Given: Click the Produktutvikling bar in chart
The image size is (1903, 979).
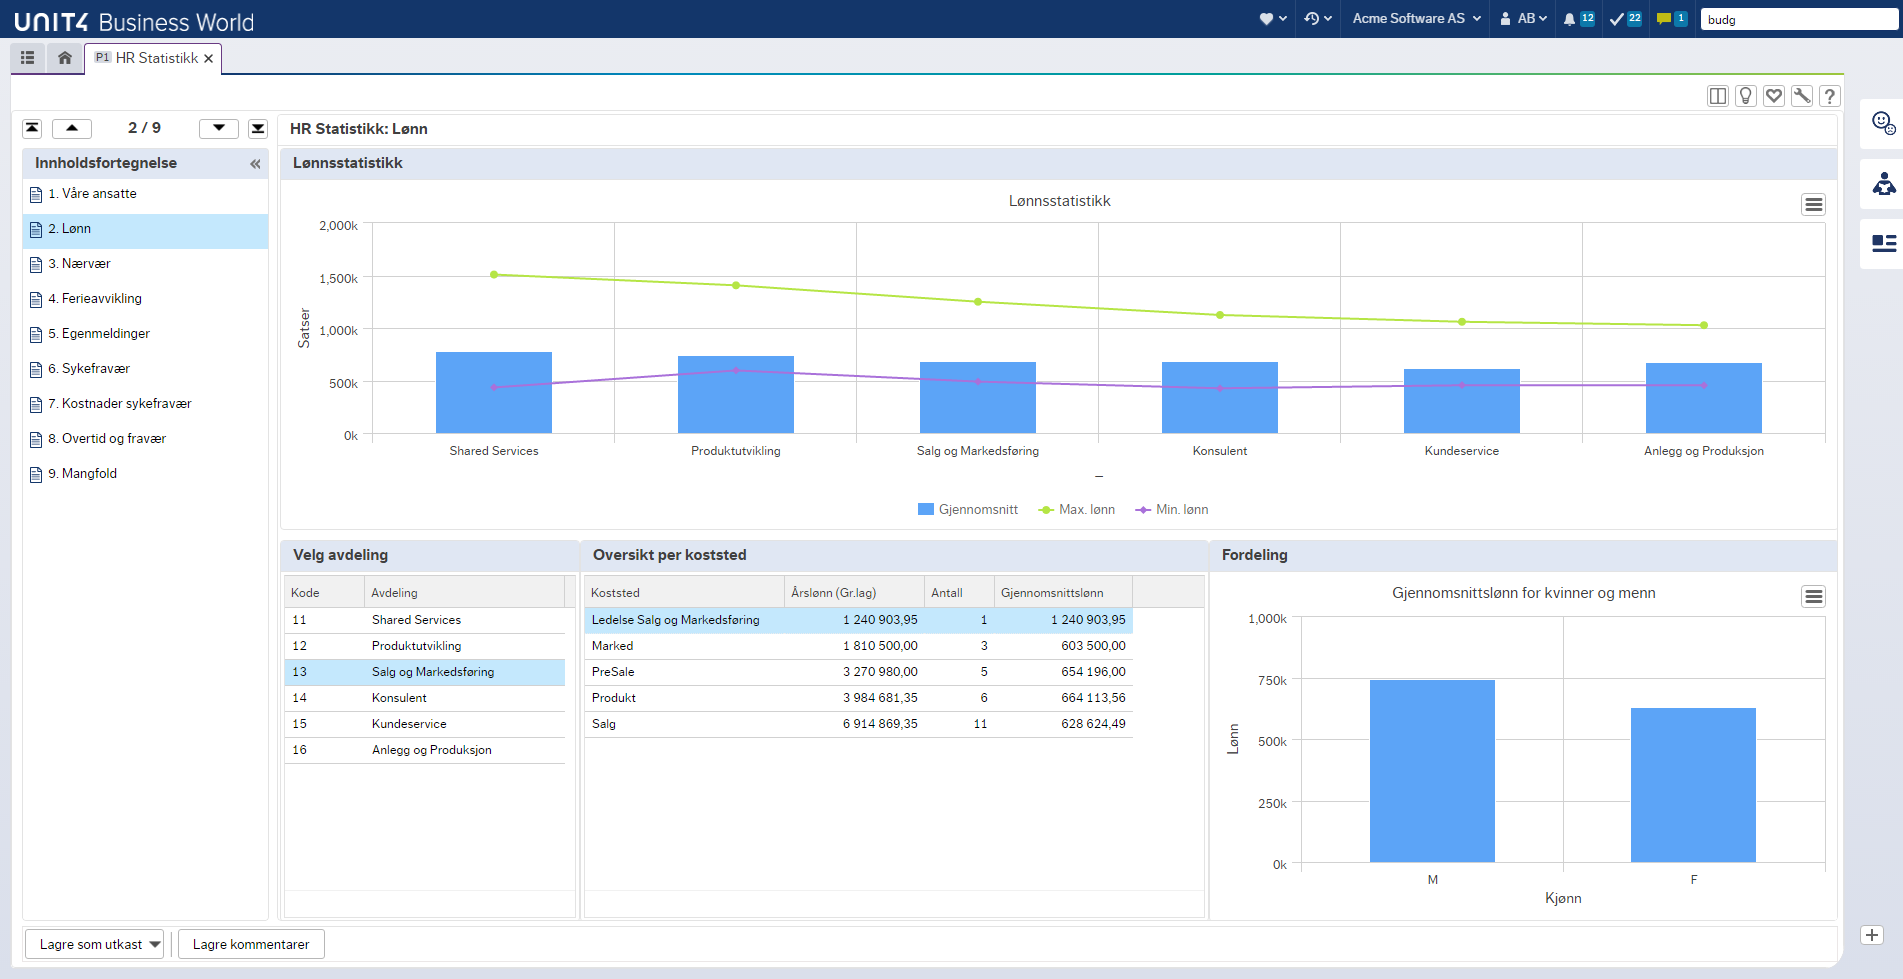Looking at the screenshot, I should click(736, 395).
